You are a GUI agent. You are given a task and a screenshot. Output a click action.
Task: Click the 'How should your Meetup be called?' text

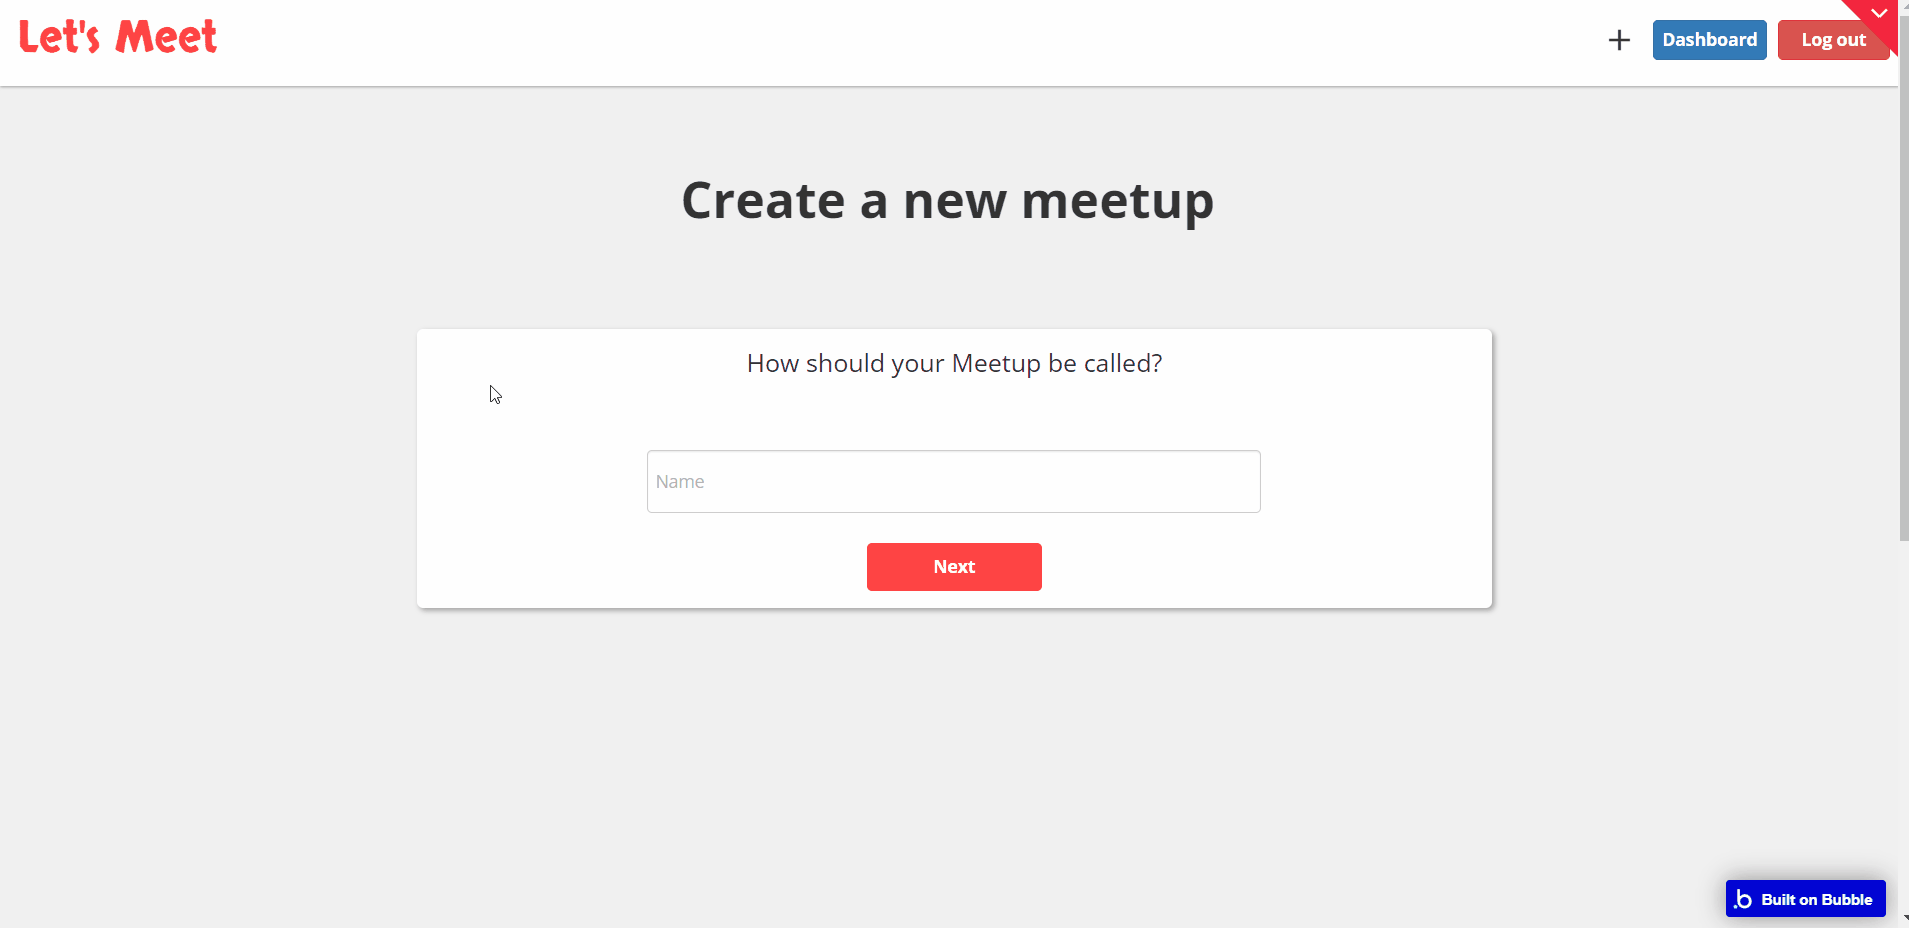click(x=954, y=363)
